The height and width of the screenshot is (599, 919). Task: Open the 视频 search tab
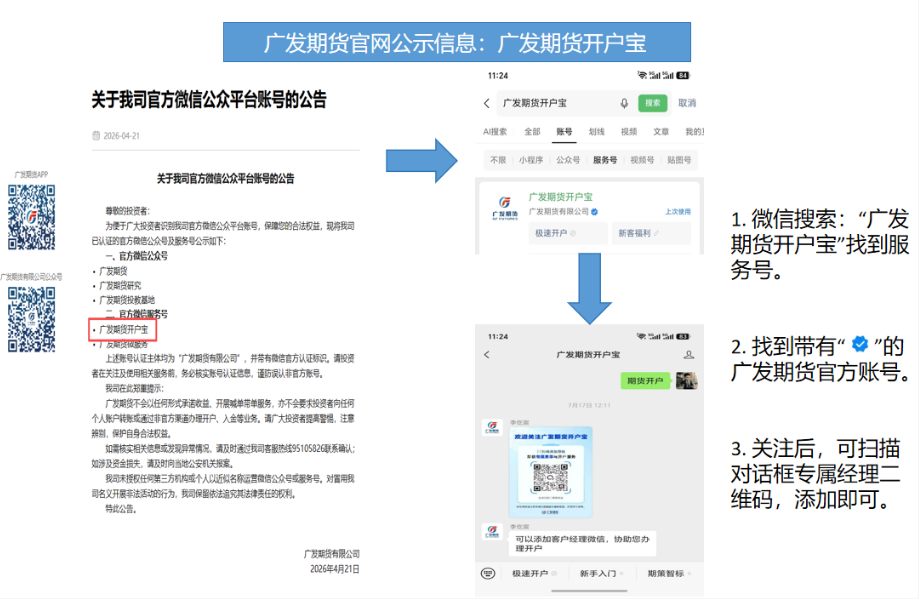coord(629,132)
